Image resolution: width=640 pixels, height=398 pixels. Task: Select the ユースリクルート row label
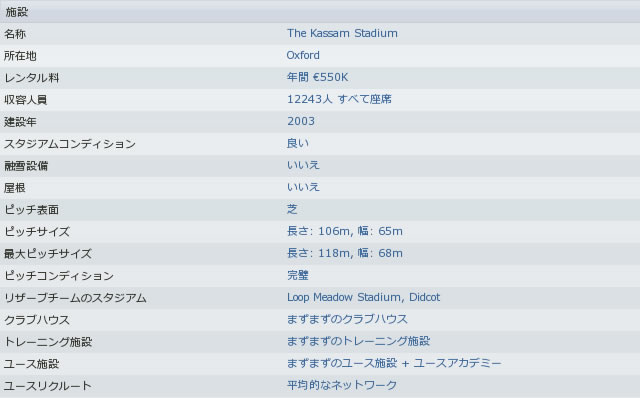click(x=48, y=386)
